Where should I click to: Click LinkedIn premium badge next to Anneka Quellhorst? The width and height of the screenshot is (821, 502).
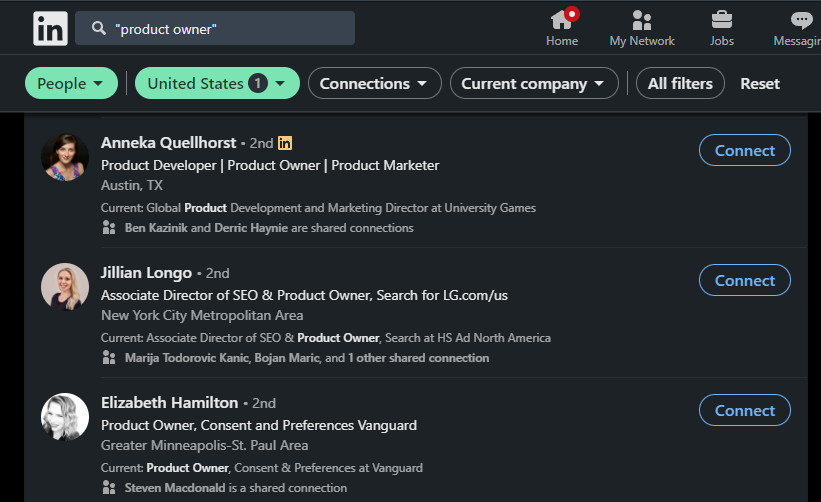coord(285,143)
